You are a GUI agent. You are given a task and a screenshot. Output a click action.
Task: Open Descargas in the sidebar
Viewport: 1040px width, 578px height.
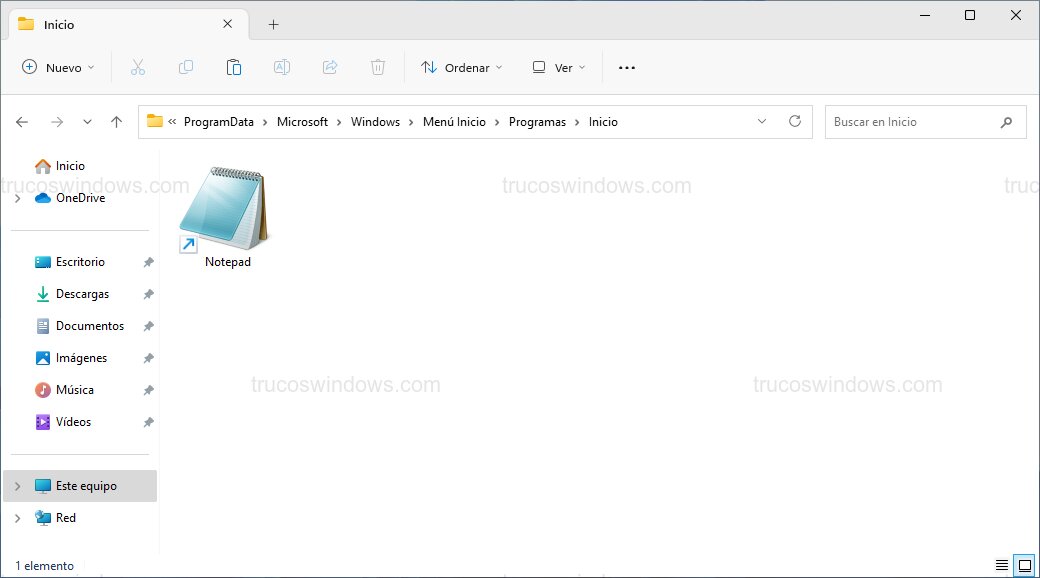click(82, 294)
